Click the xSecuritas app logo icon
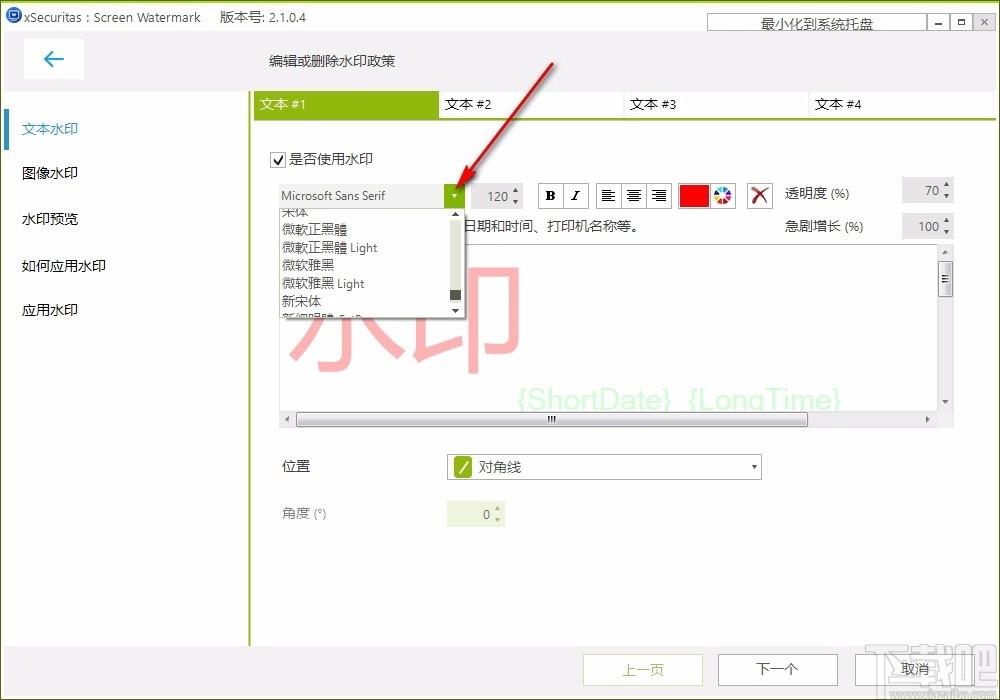Image resolution: width=1000 pixels, height=700 pixels. (x=13, y=15)
